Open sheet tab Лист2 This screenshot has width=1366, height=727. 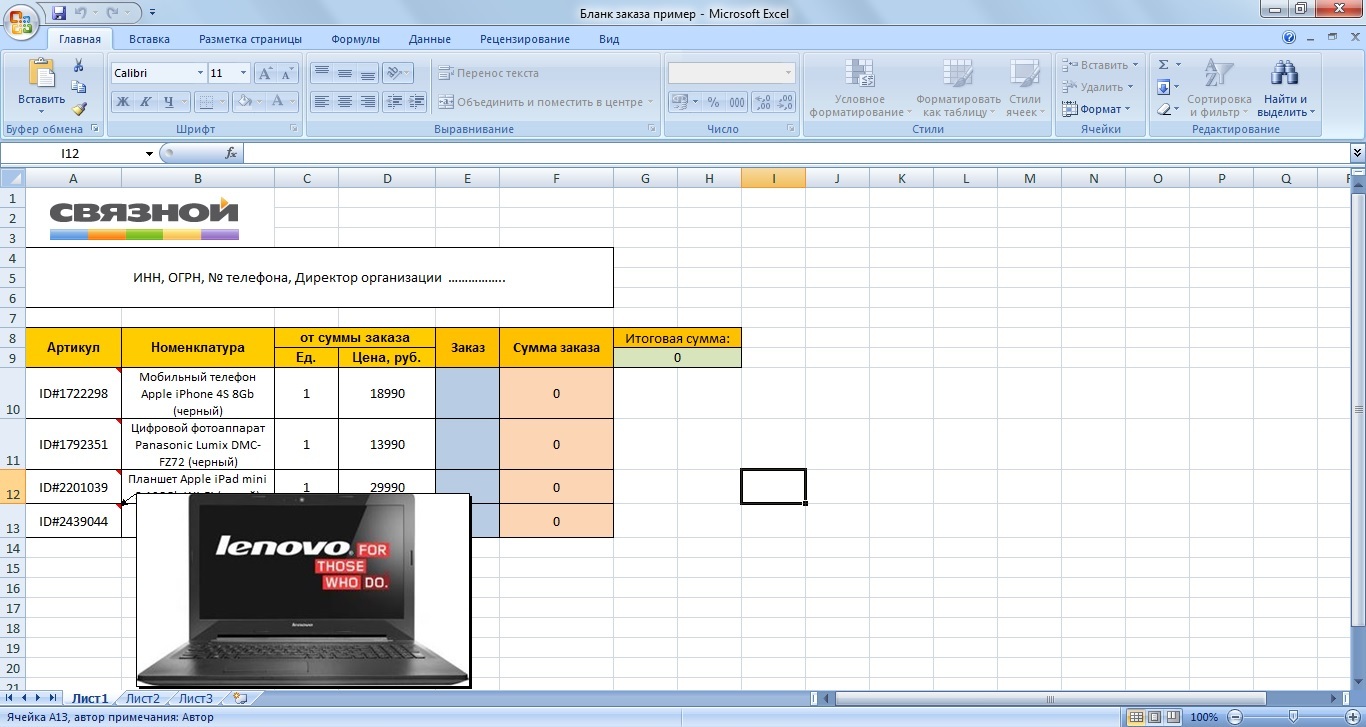tap(143, 698)
